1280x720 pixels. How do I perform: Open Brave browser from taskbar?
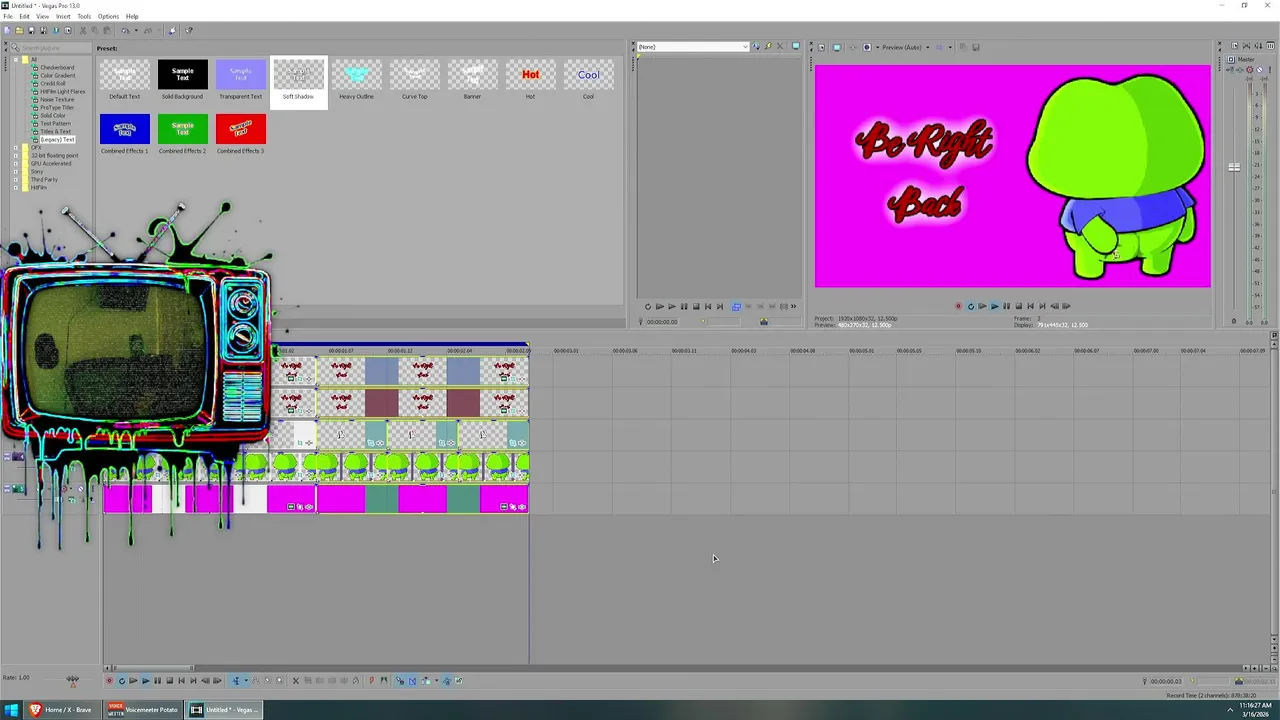point(61,710)
